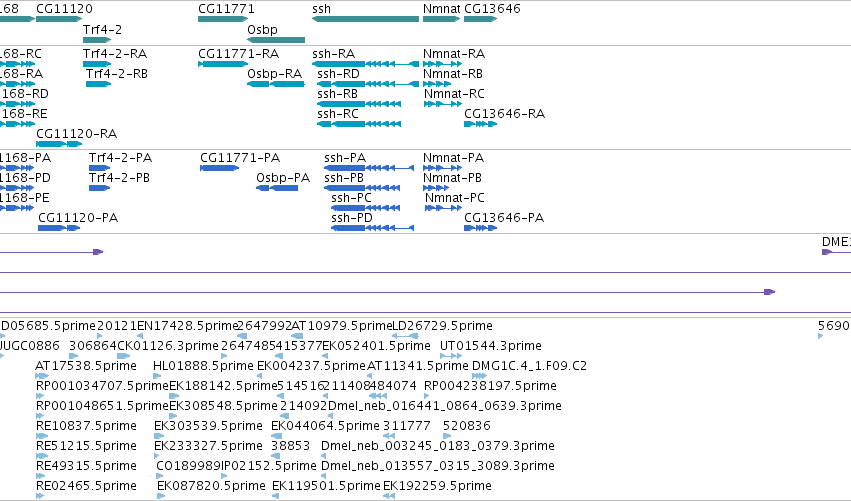Viewport: 851px width, 501px height.
Task: Click the AT17538.5prime EST label
Action: pos(86,366)
